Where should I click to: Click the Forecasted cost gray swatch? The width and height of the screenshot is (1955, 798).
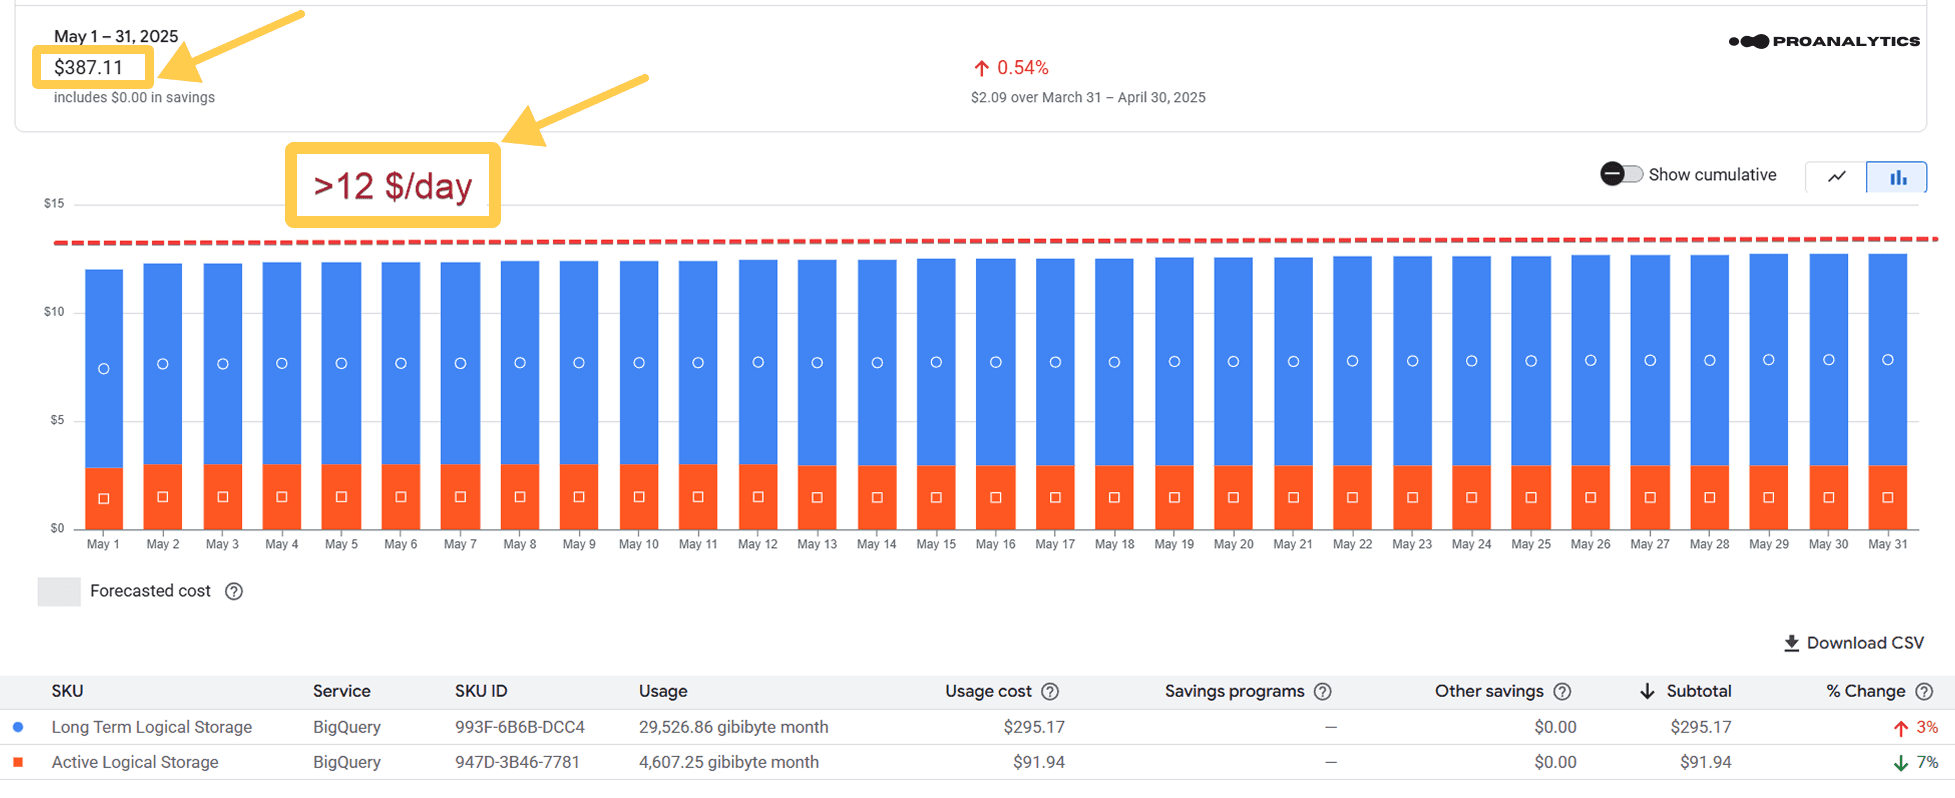click(x=59, y=591)
